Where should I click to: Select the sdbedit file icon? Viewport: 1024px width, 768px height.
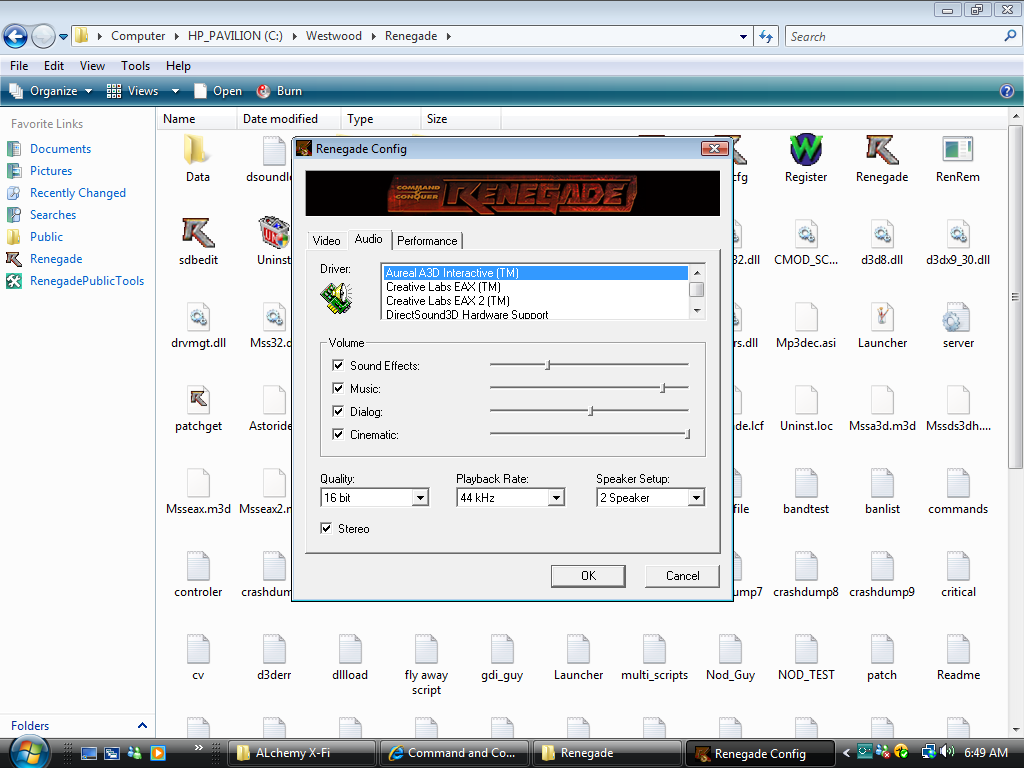click(x=198, y=235)
